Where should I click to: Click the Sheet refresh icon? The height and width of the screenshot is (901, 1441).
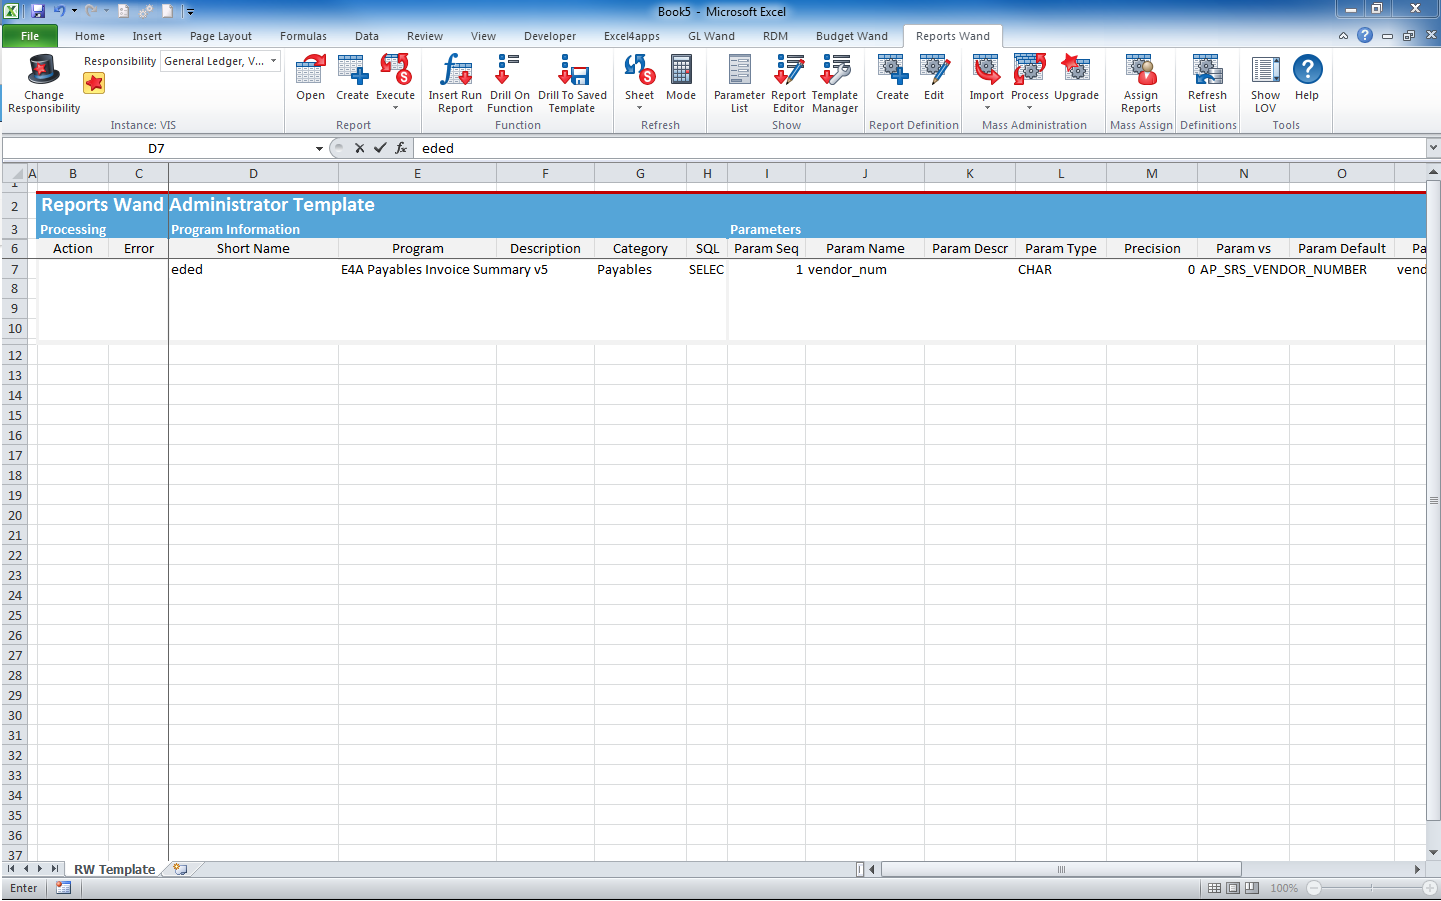pyautogui.click(x=639, y=70)
